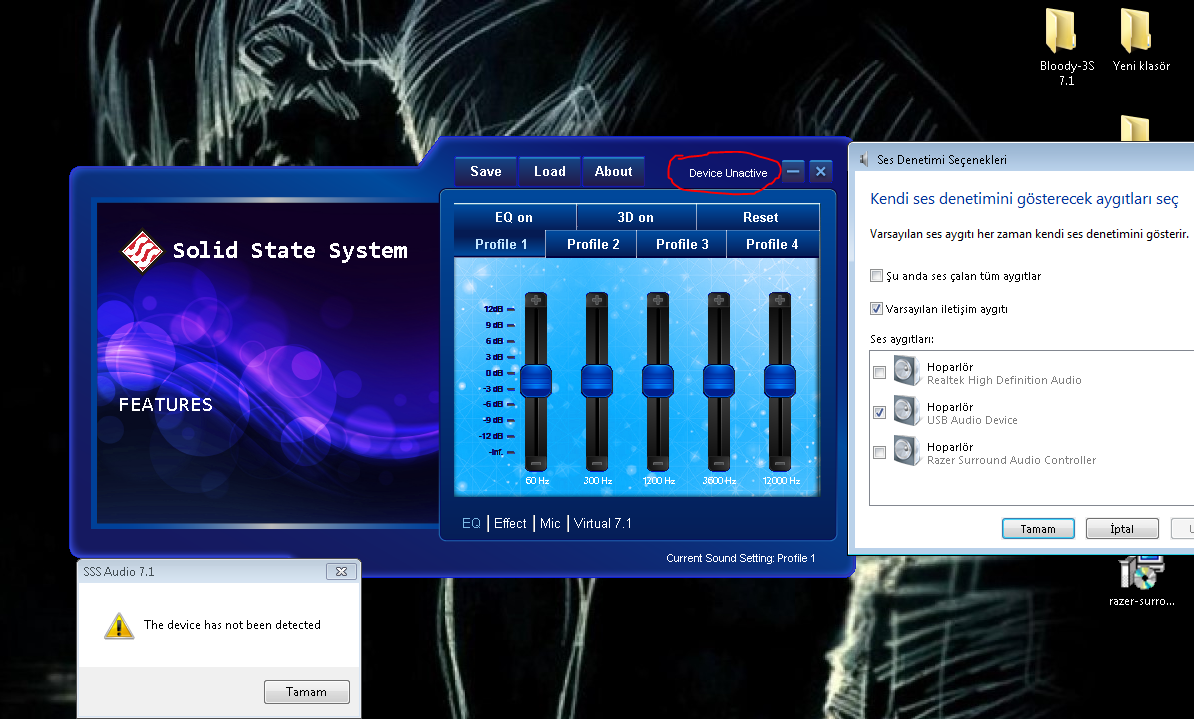Viewport: 1194px width, 719px height.
Task: Open the Bloody-3S 7.1 desktop folder
Action: [x=1066, y=47]
